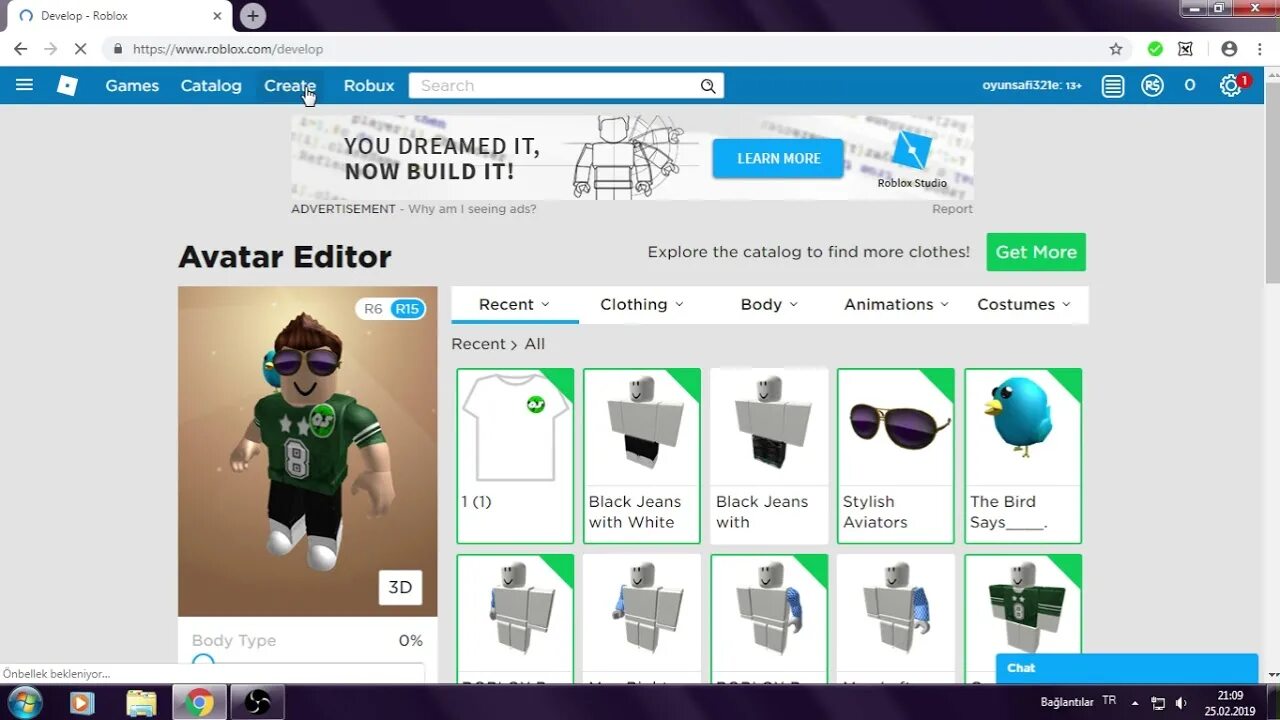Expand the Body category dropdown
Viewport: 1280px width, 720px height.
pos(769,304)
